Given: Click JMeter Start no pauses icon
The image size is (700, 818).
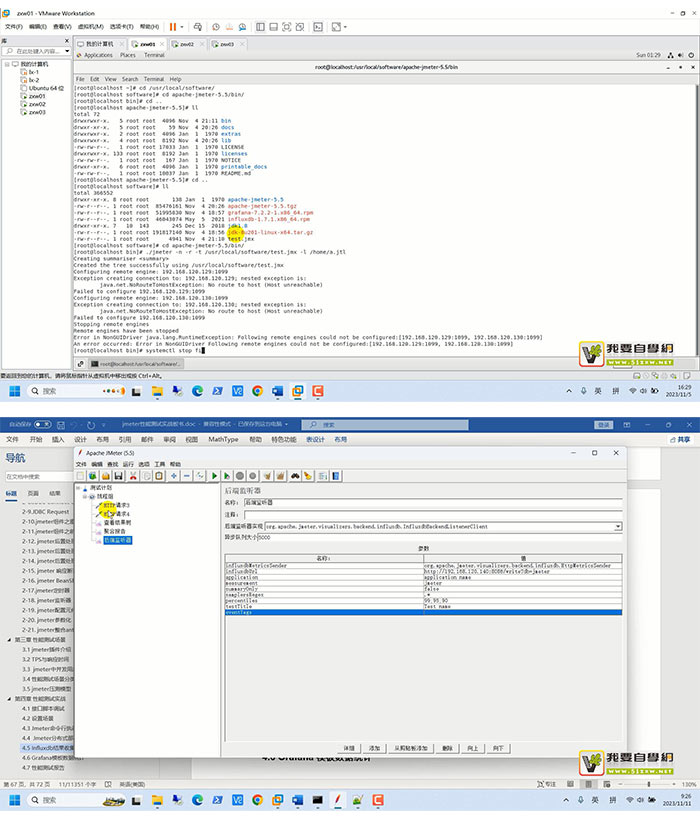Looking at the screenshot, I should tap(227, 476).
